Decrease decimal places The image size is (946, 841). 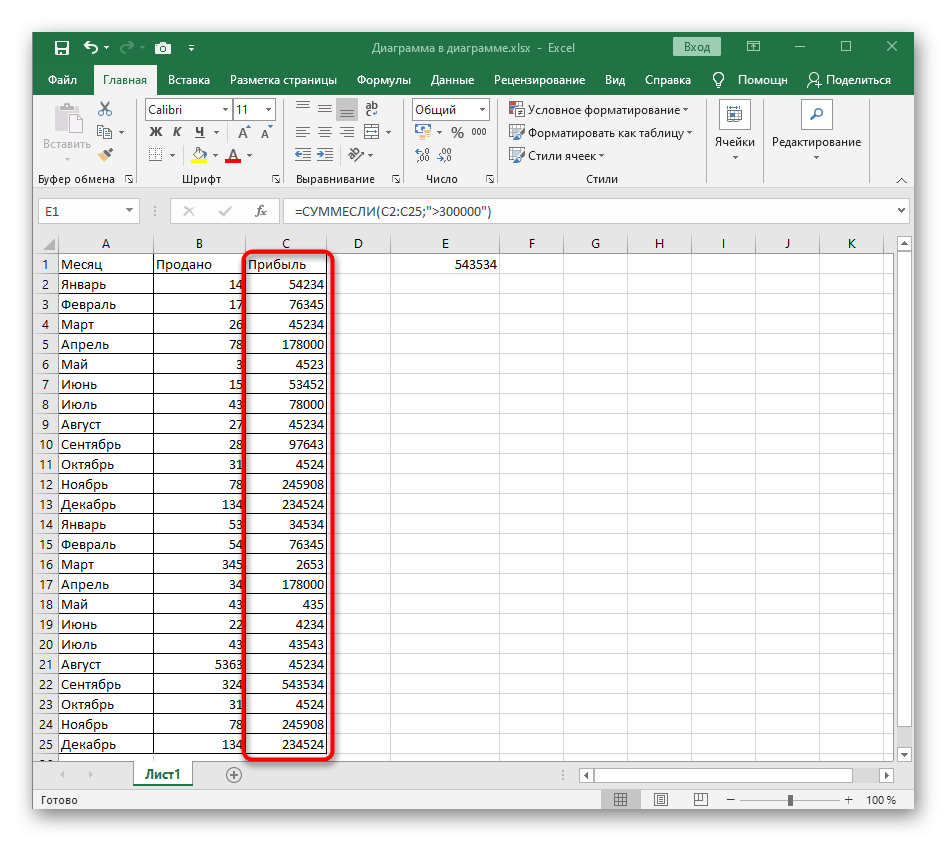point(445,155)
